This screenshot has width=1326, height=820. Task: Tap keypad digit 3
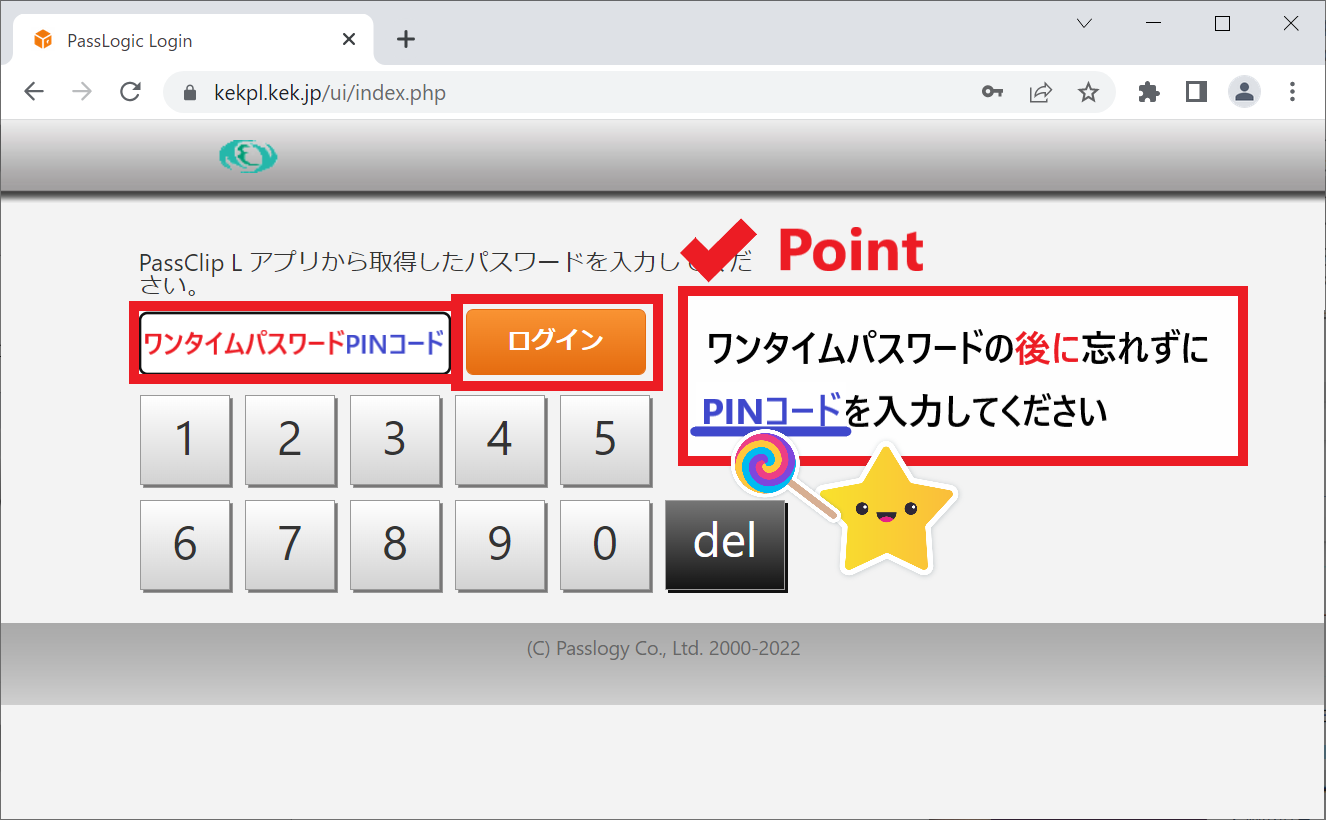click(395, 440)
